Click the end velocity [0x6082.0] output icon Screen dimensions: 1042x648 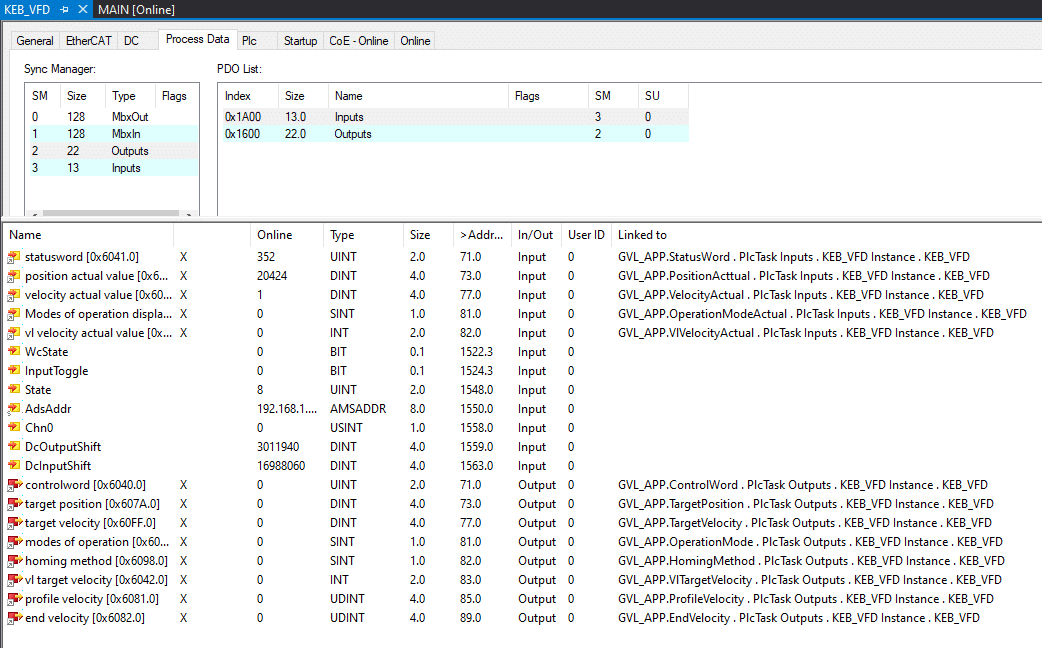(15, 617)
